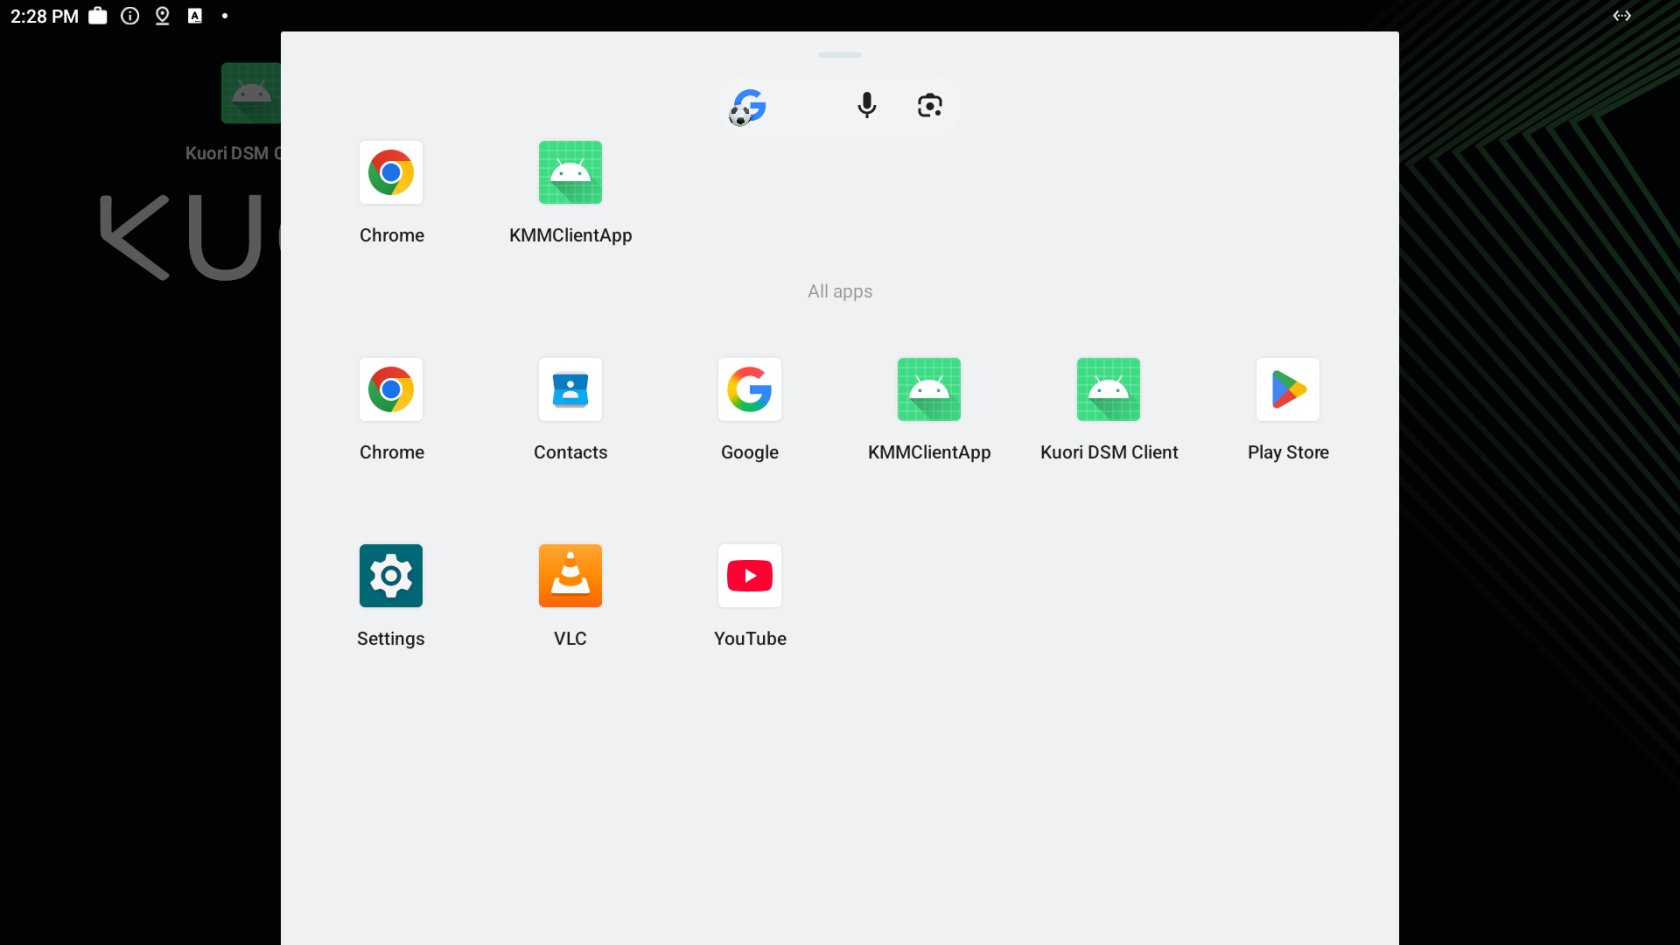Click the info icon in the status bar
Viewport: 1680px width, 945px height.
[x=130, y=16]
